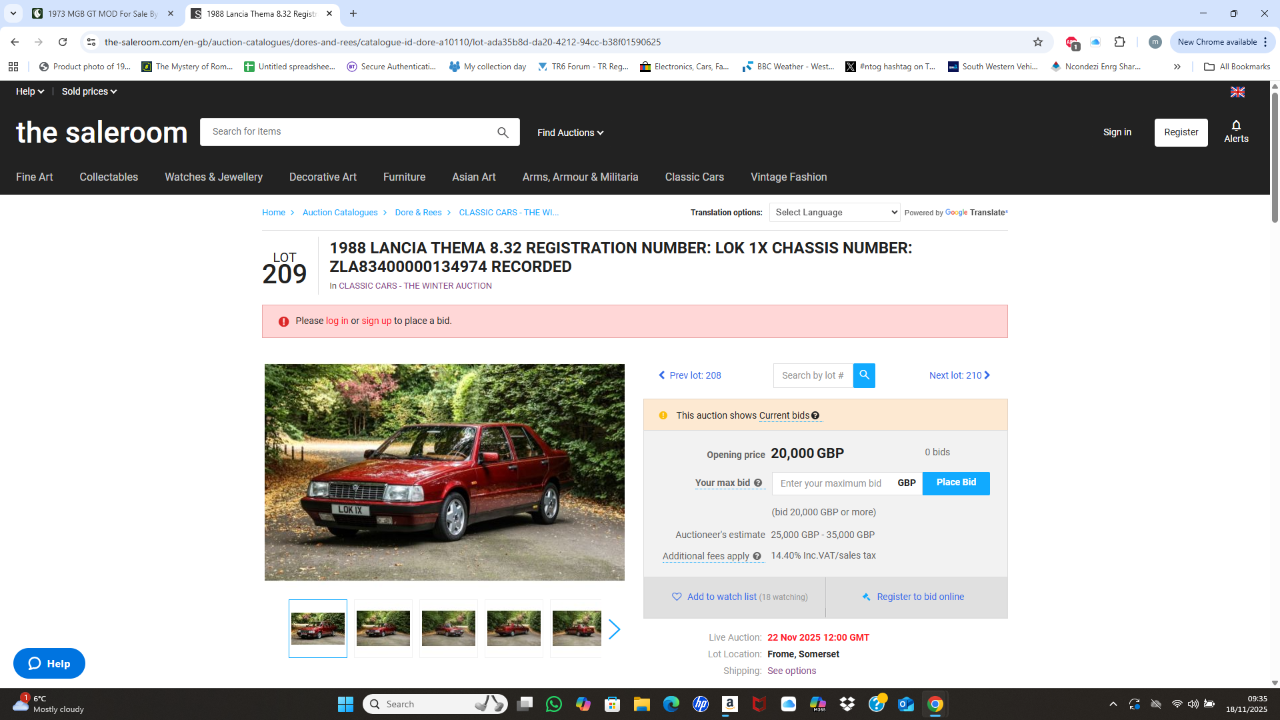Click the search magnifier icon in site search

(503, 132)
